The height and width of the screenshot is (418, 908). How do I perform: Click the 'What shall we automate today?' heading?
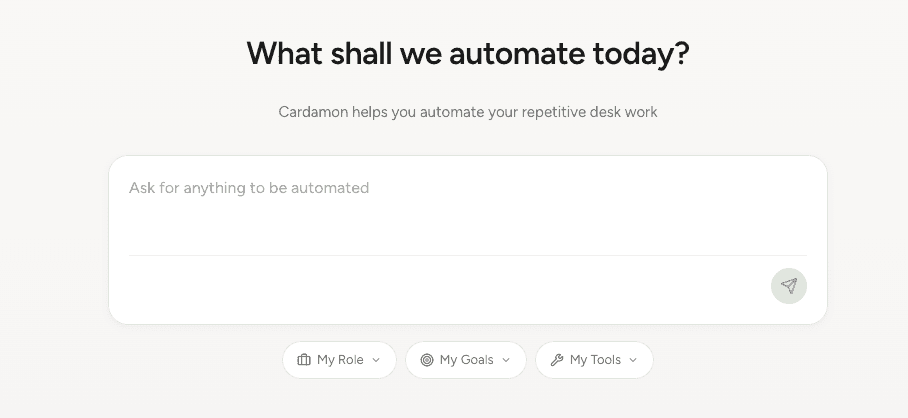point(468,53)
